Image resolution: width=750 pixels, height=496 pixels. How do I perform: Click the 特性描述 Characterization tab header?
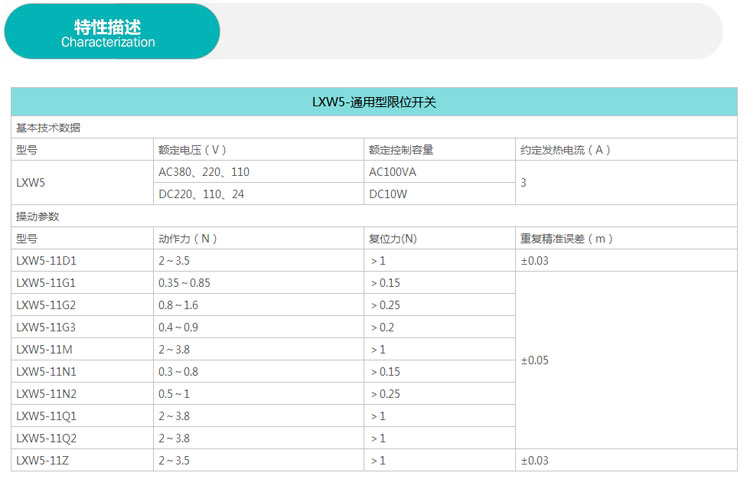(112, 32)
